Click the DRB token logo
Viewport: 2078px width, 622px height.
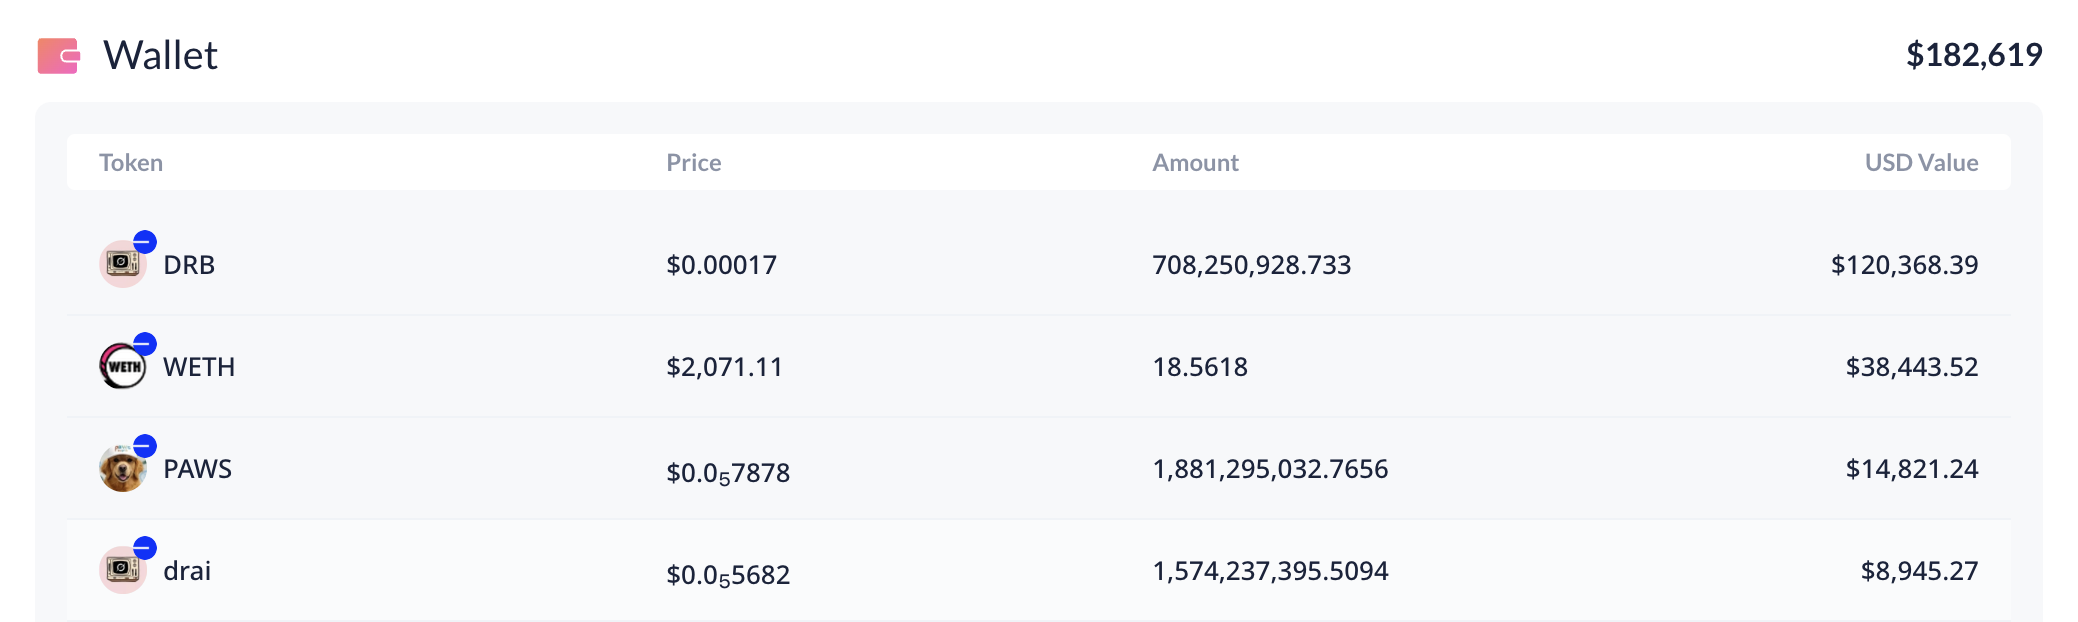click(x=121, y=266)
